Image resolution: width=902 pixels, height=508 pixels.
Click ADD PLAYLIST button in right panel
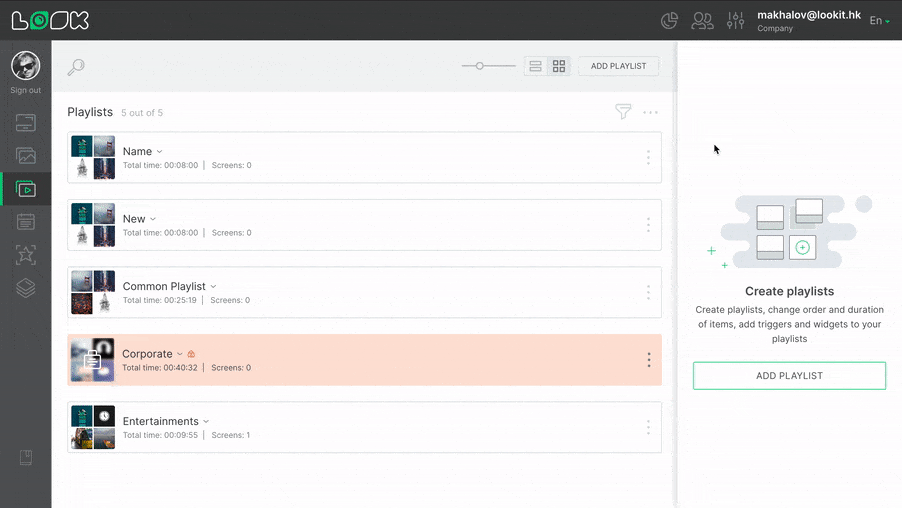click(789, 376)
